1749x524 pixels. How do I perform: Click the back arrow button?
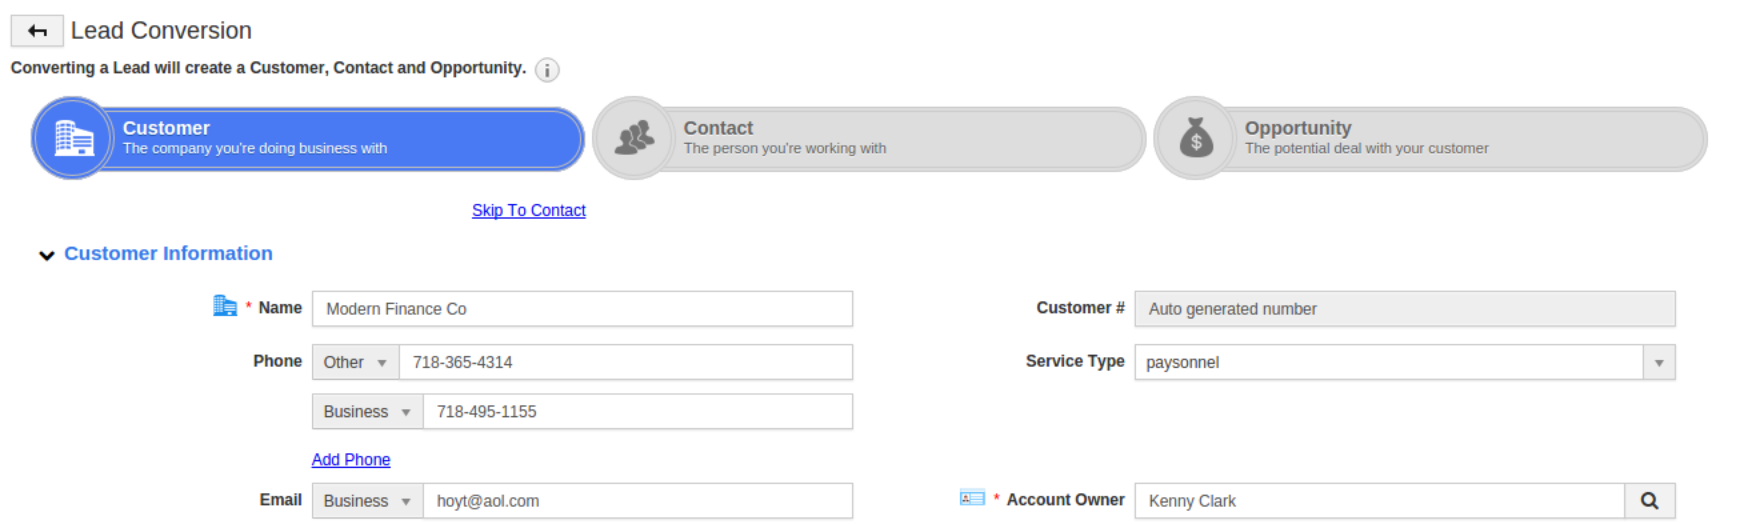coord(37,31)
